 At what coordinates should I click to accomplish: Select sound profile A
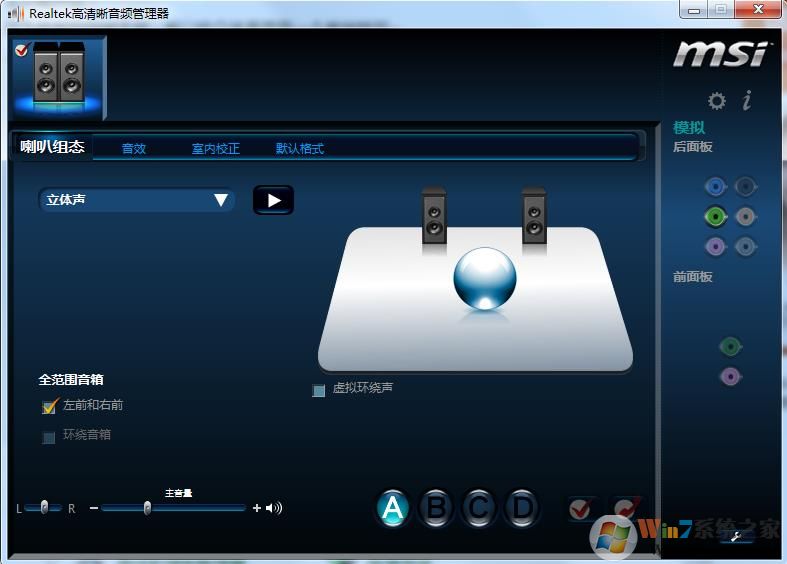392,508
